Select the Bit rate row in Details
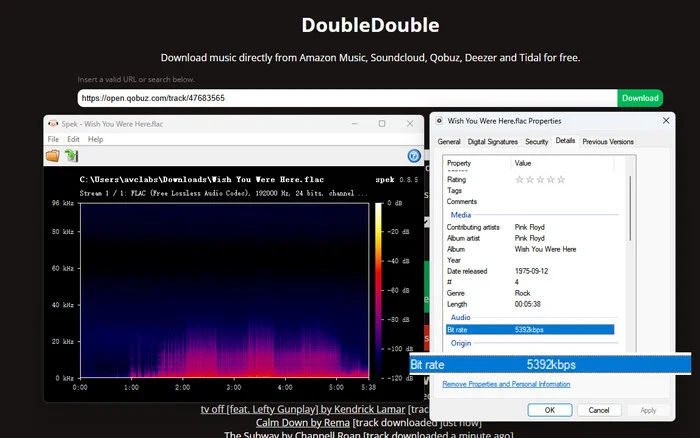The image size is (700, 438). (530, 330)
